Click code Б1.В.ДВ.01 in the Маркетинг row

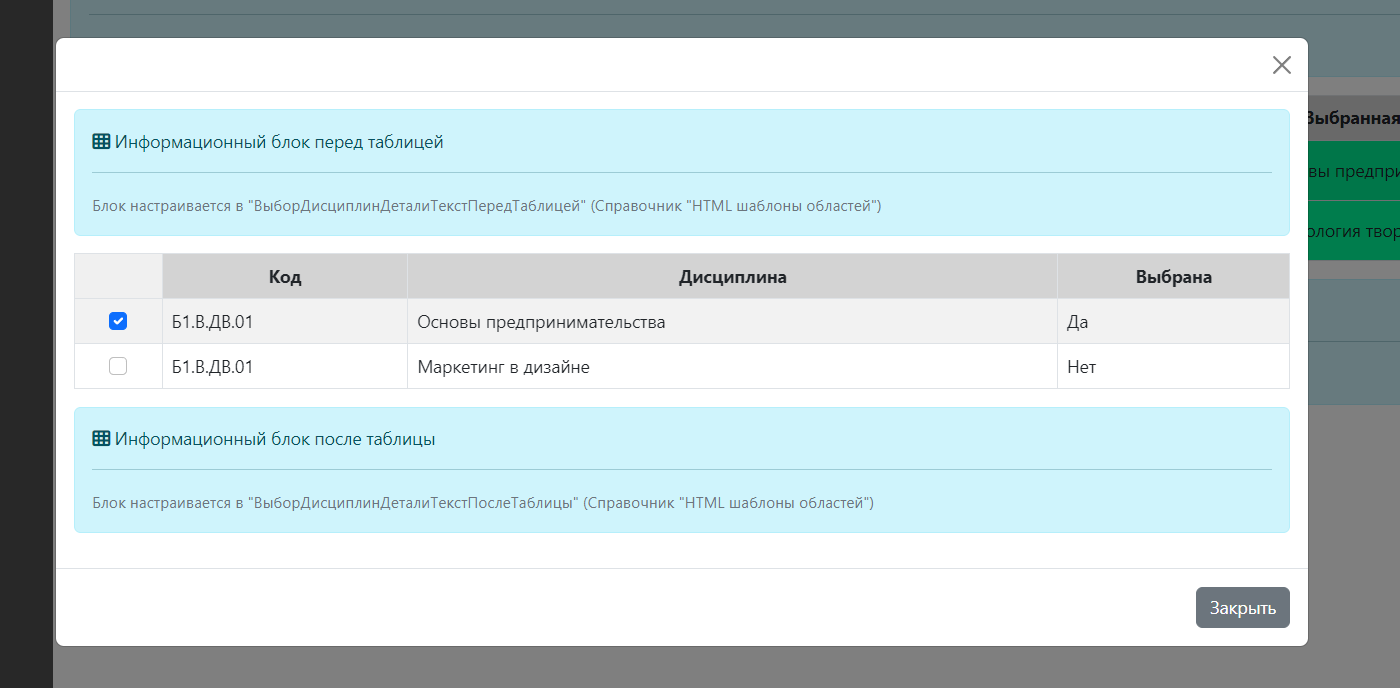(x=212, y=367)
